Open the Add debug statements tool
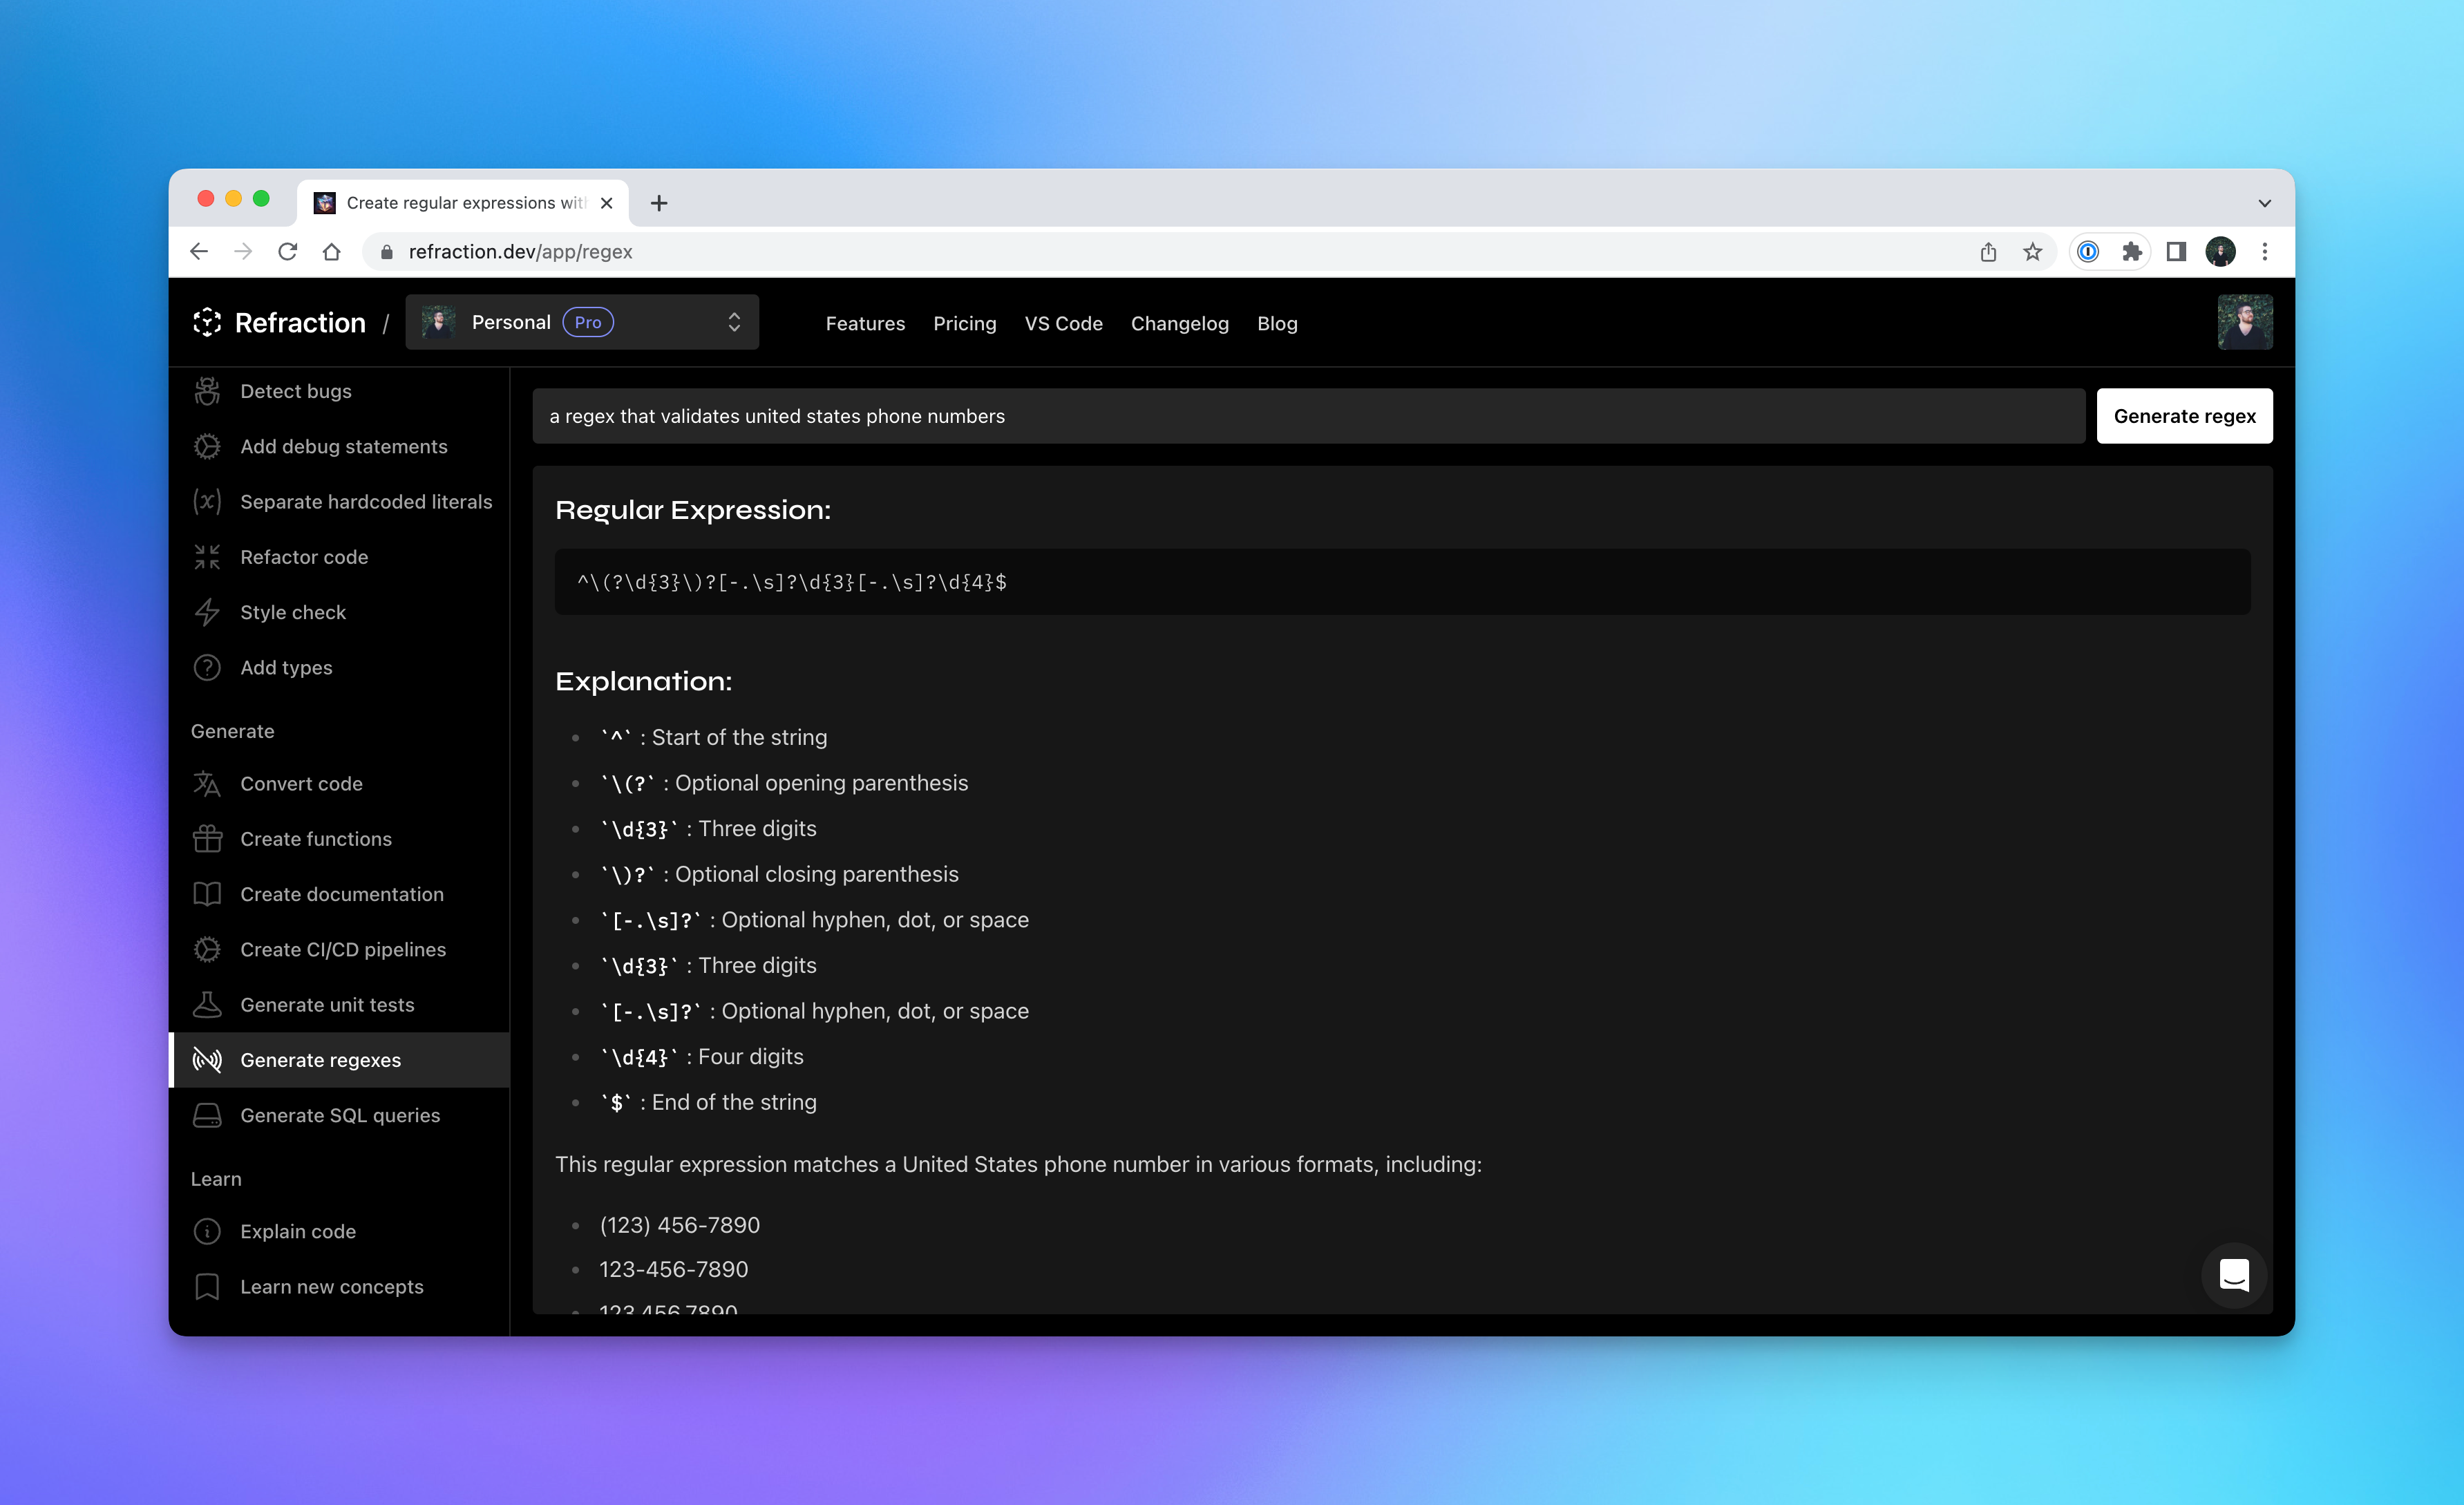This screenshot has width=2464, height=1505. tap(343, 446)
